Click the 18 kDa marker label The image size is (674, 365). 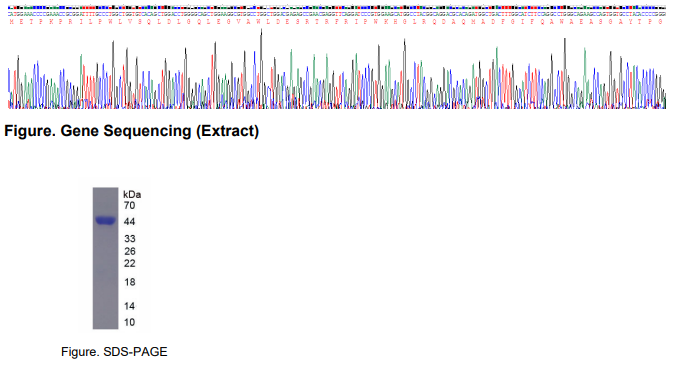(129, 282)
